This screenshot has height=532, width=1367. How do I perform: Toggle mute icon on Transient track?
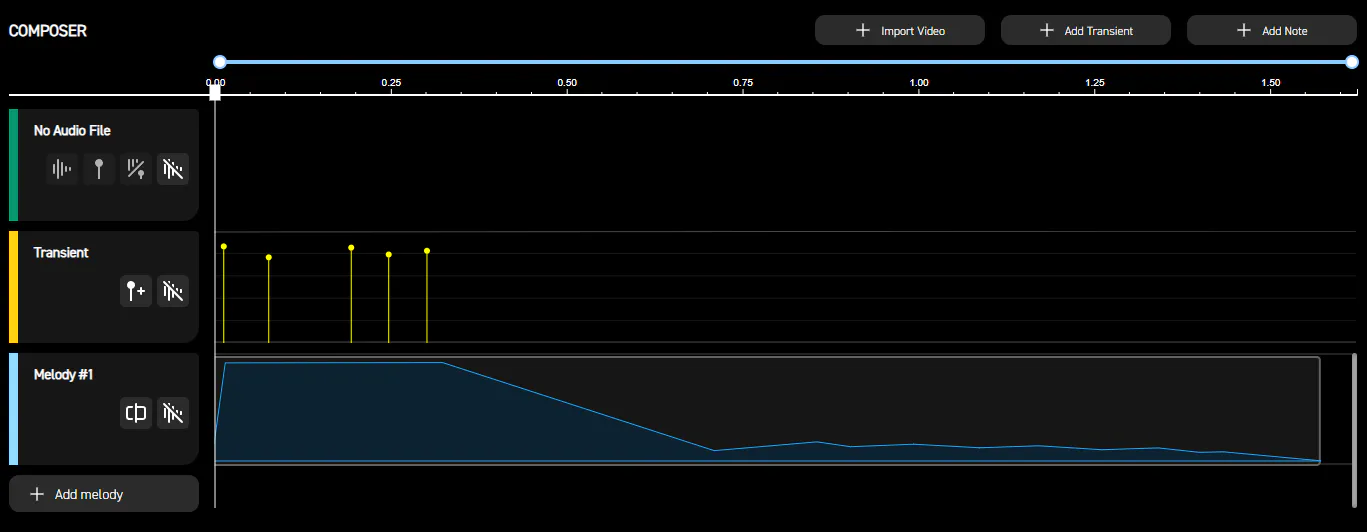click(x=173, y=291)
